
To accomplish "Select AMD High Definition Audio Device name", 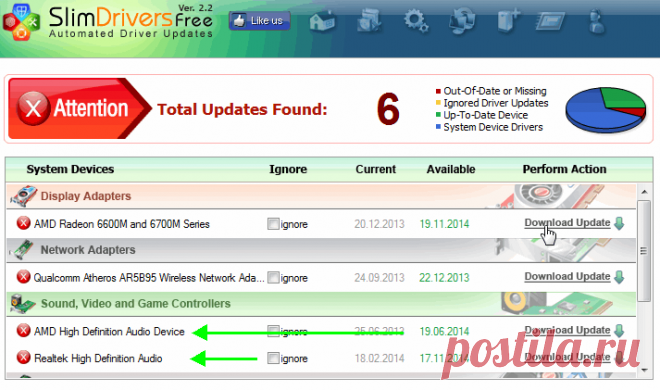I will click(x=109, y=332).
